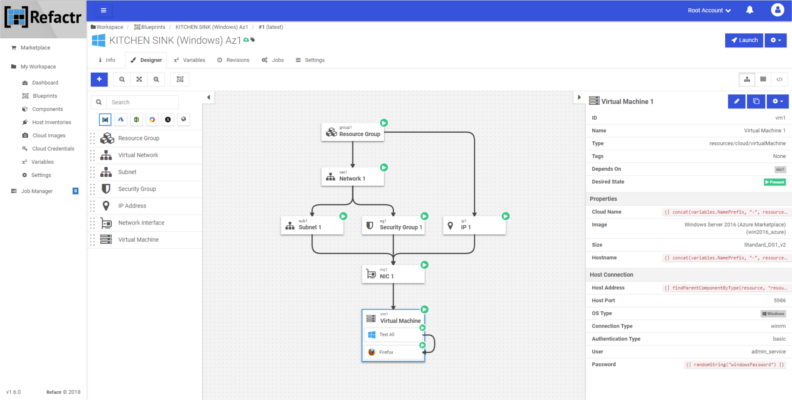Click the fit-to-screen arrows button
This screenshot has height=400, width=792.
pos(139,79)
